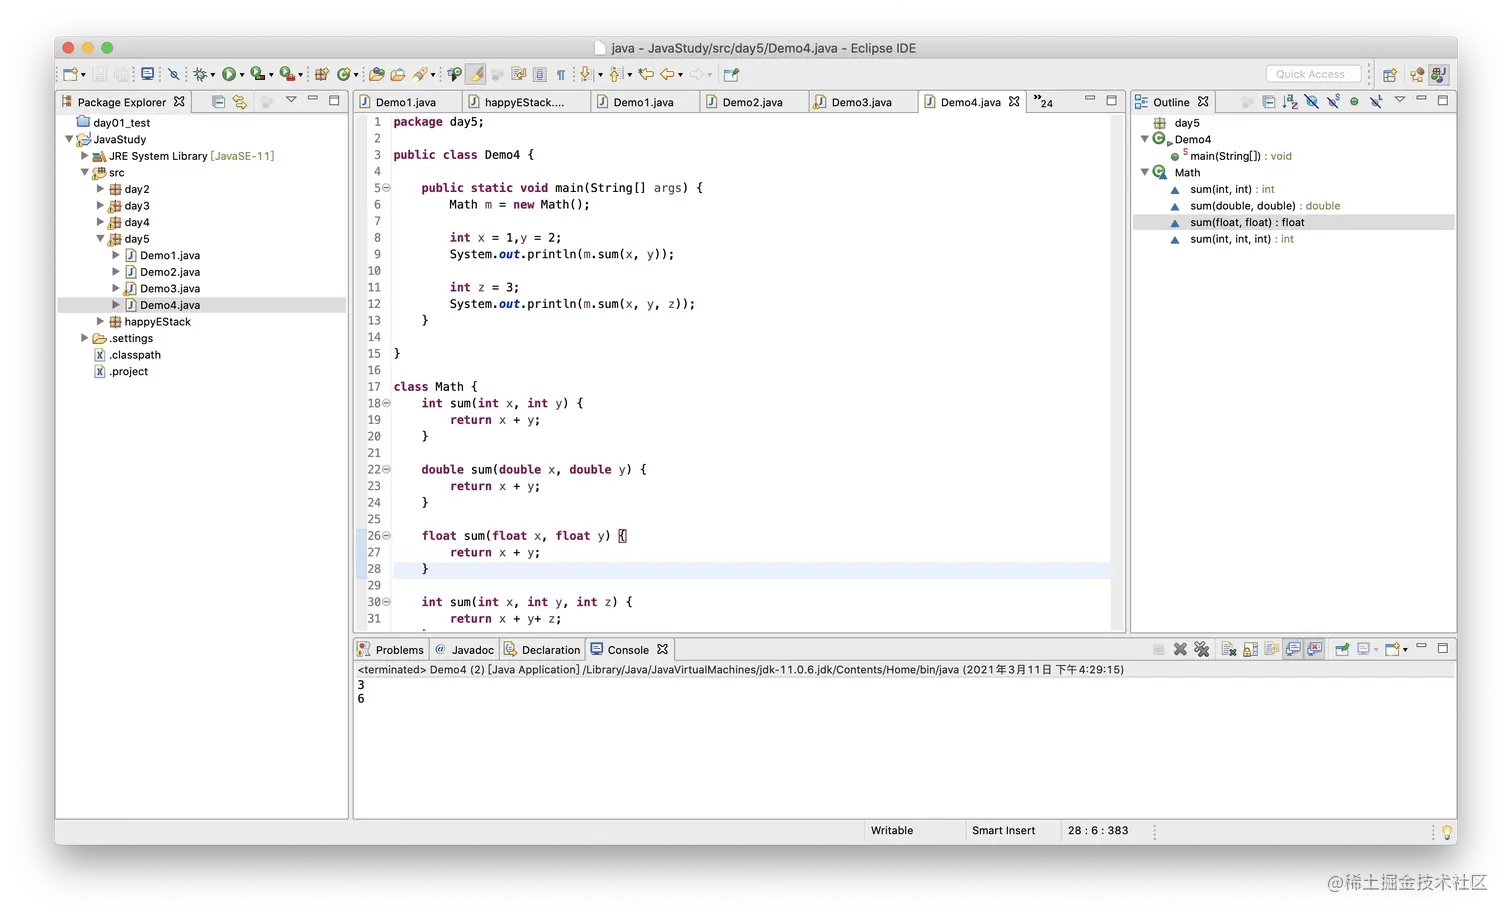The image size is (1512, 917).
Task: Go to Previous Annotation arrow
Action: coord(614,74)
